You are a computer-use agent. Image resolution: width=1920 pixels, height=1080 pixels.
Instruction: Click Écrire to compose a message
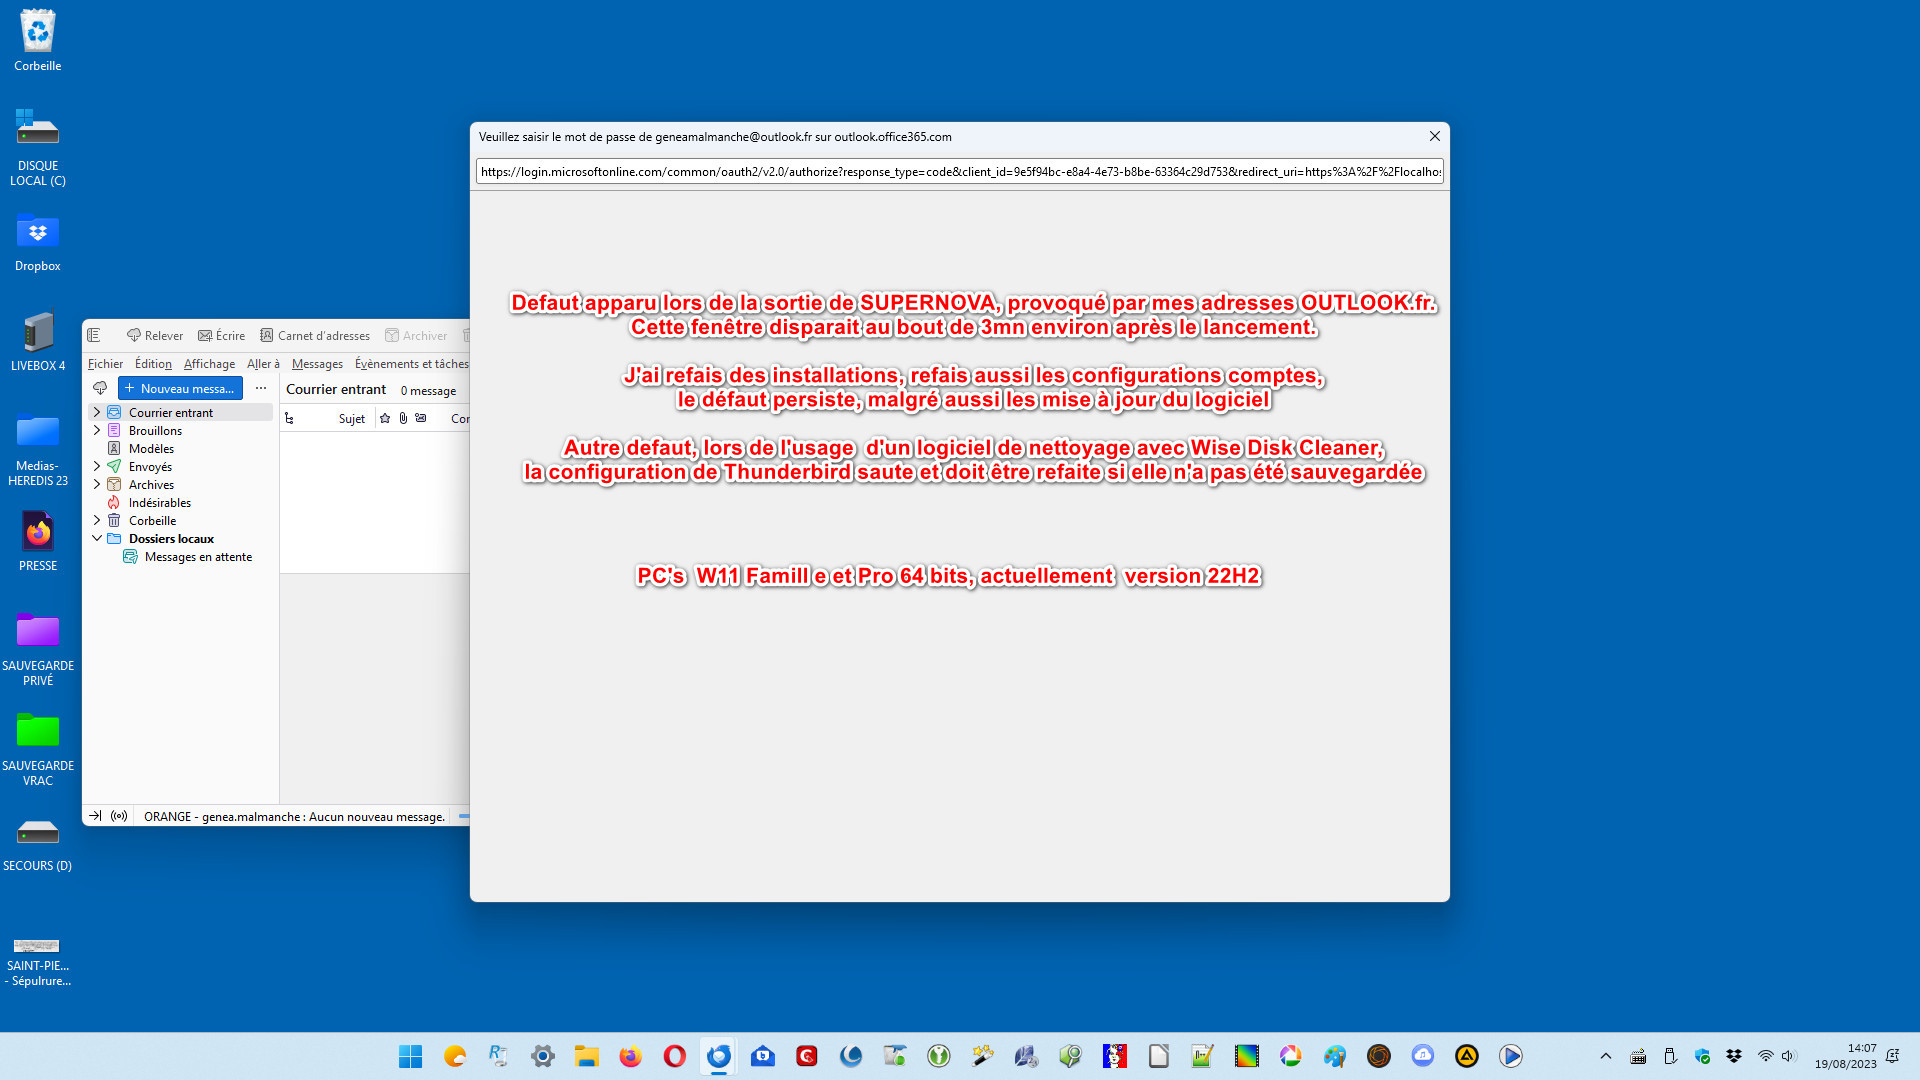(221, 336)
